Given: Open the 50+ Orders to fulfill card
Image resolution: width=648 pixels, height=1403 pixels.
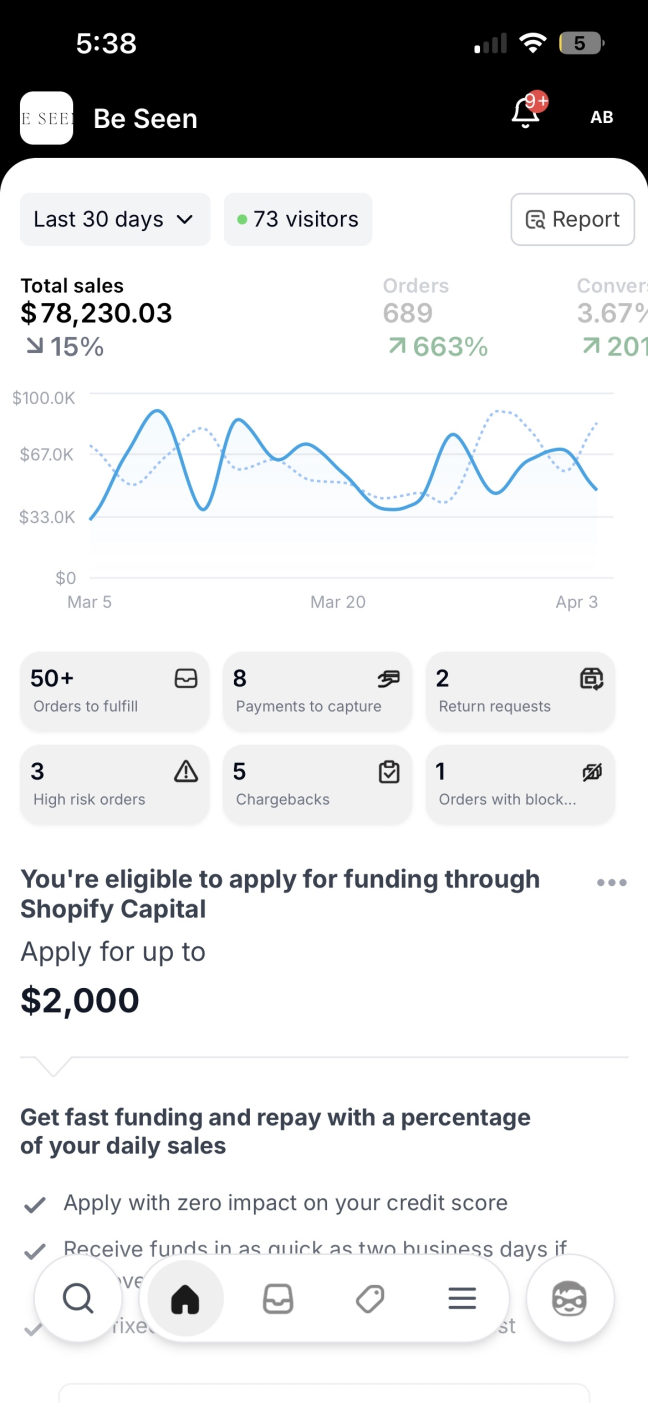Looking at the screenshot, I should pyautogui.click(x=114, y=691).
